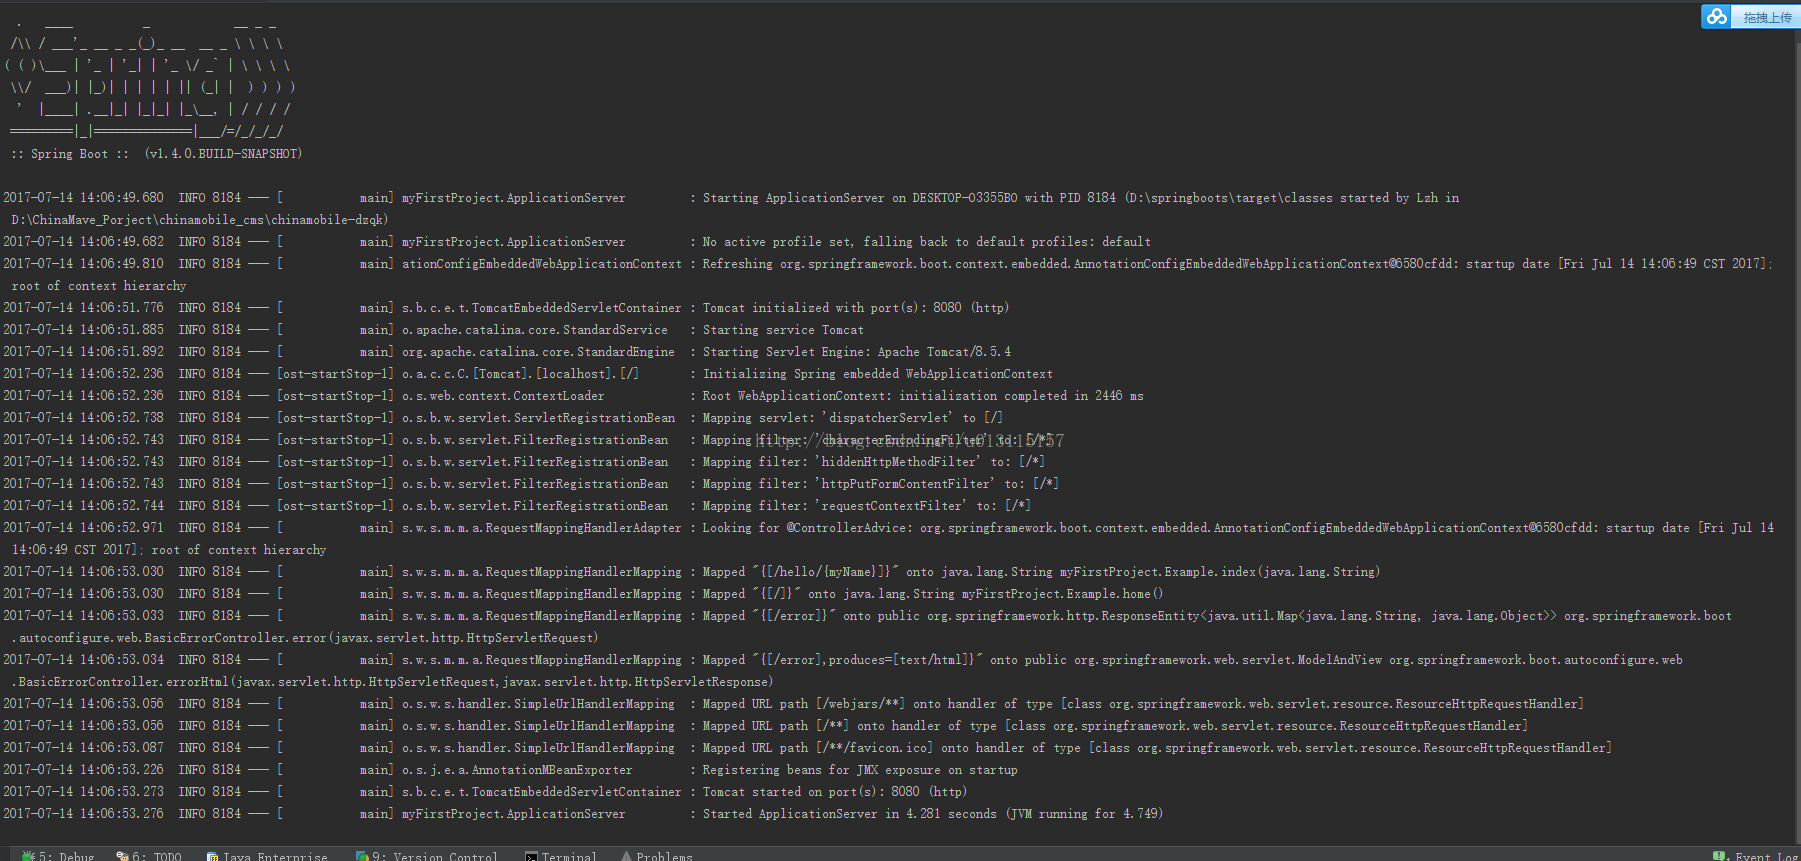
Task: Click the path line 'D:\ChinaMave_Porject\chinamobile_cms'
Action: [200, 220]
